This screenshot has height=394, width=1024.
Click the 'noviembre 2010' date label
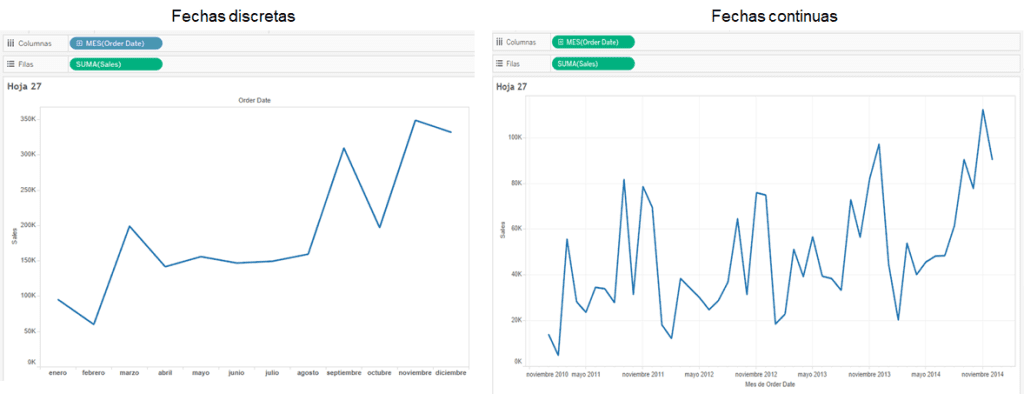(x=548, y=375)
